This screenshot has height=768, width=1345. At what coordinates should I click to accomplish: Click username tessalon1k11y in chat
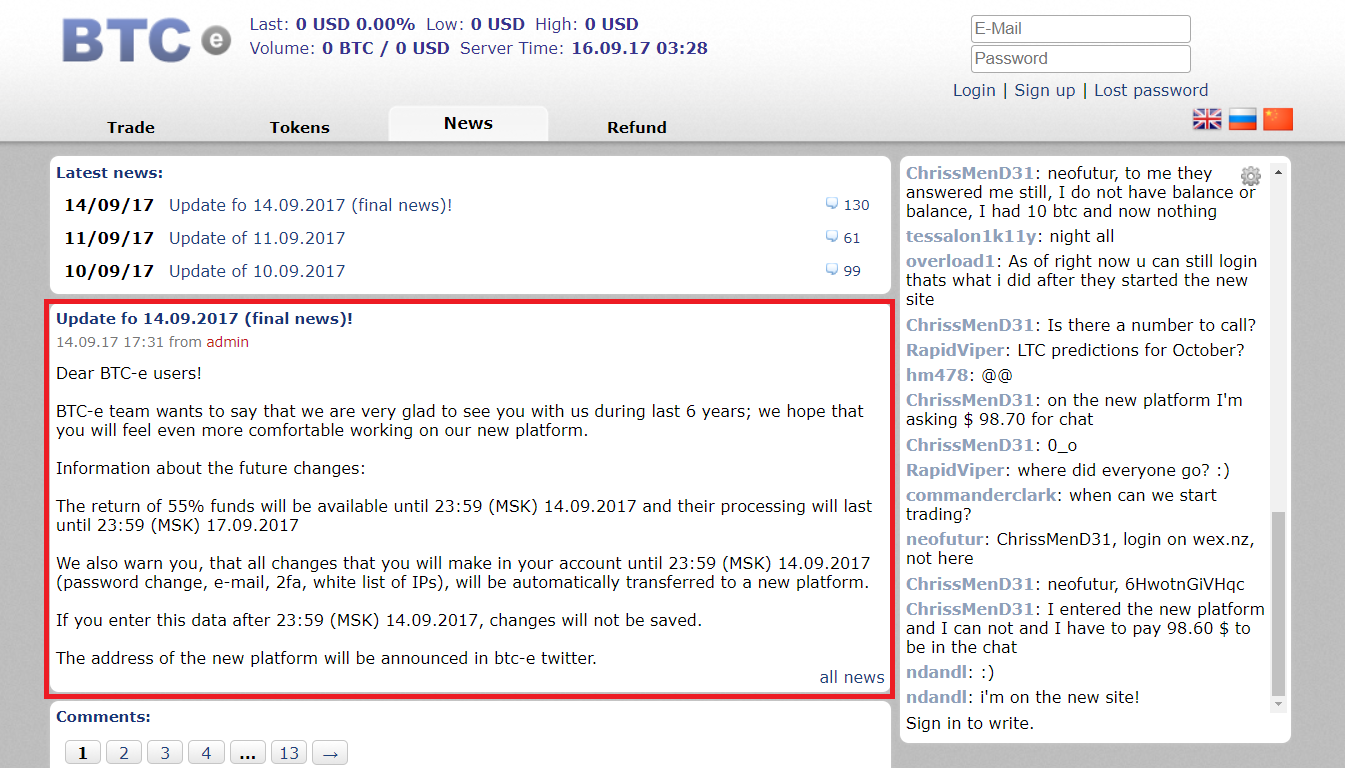pos(972,236)
